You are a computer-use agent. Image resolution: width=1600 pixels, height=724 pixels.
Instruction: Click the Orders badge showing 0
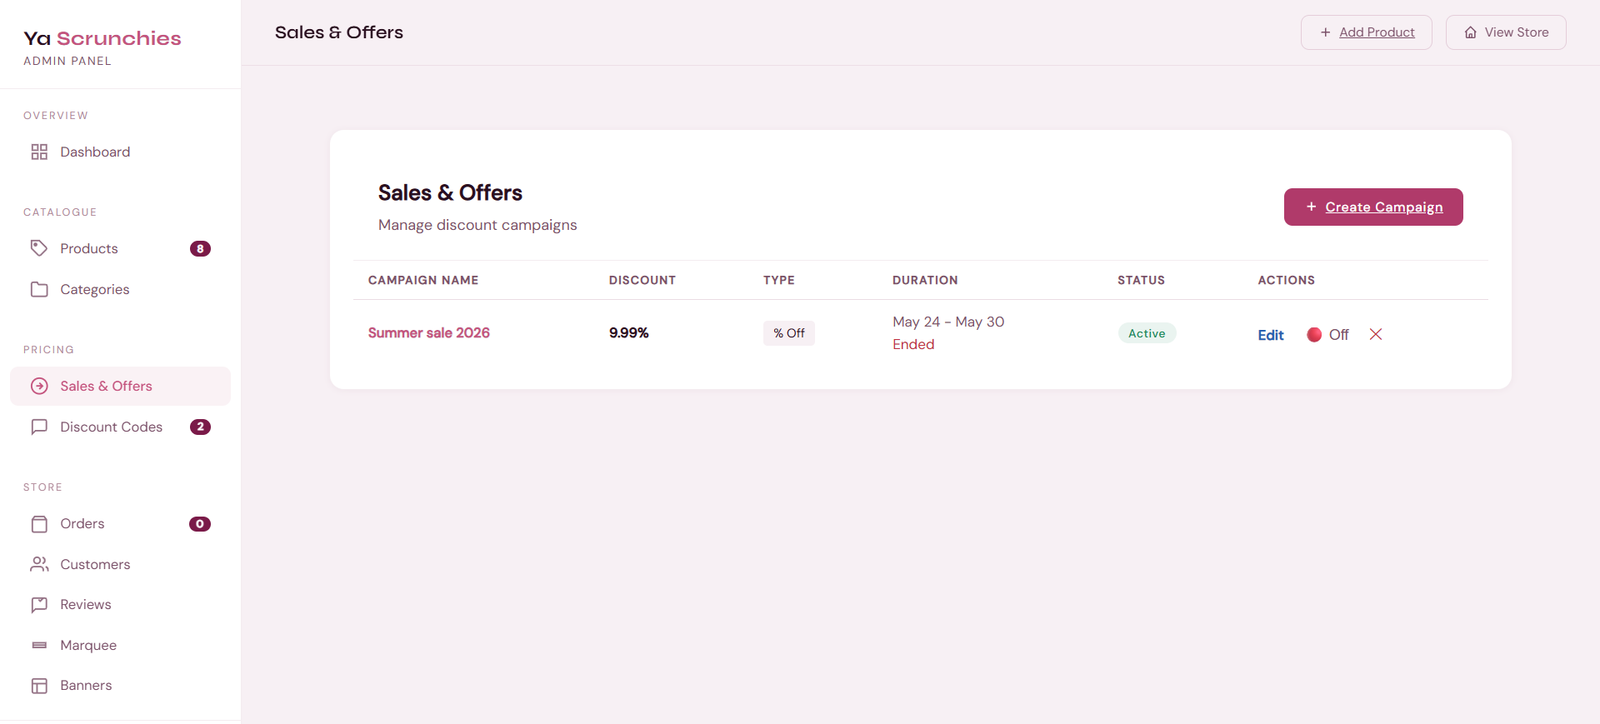pyautogui.click(x=200, y=524)
